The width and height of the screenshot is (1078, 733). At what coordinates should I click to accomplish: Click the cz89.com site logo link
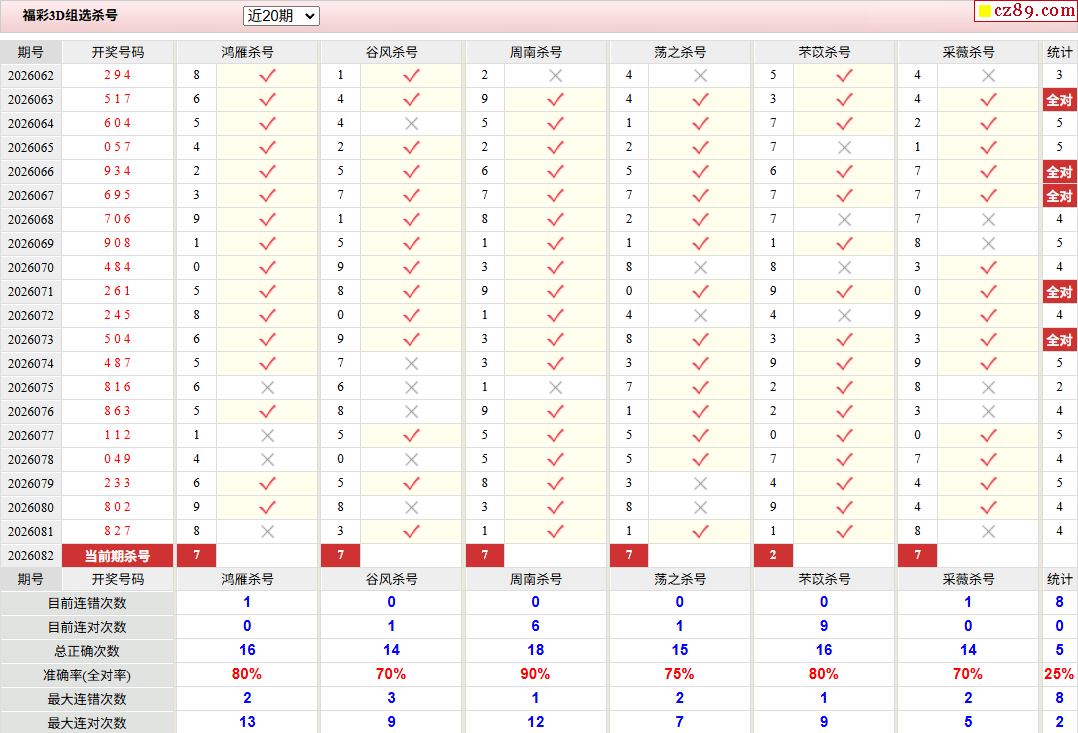click(1025, 11)
